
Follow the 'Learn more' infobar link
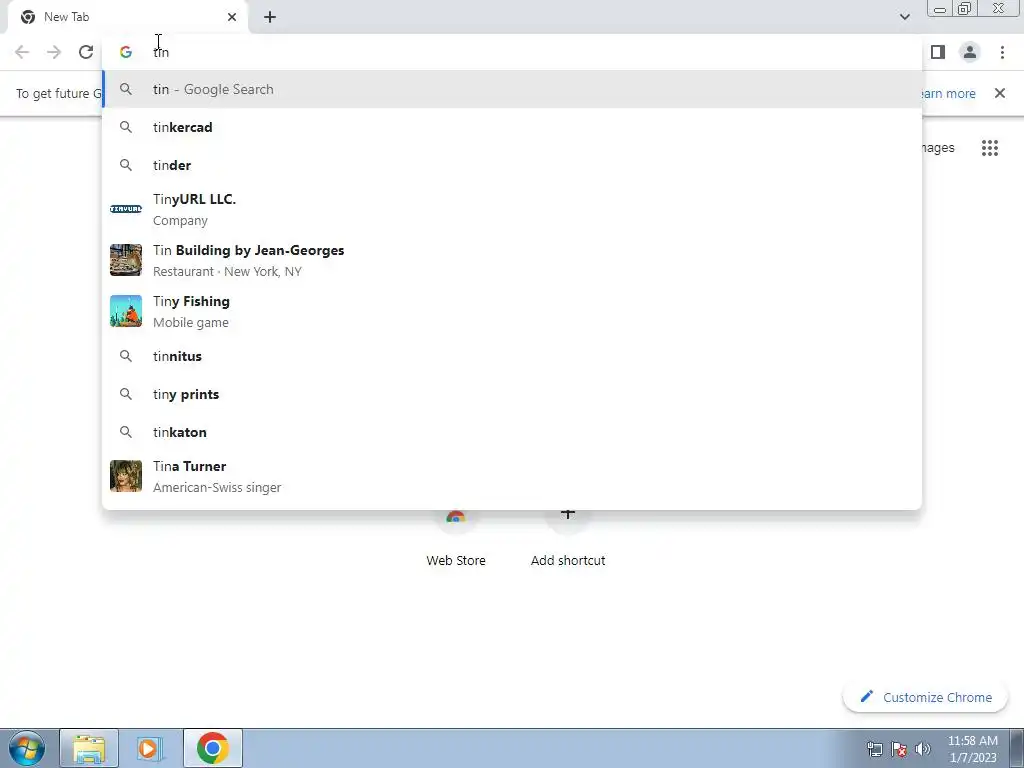[946, 93]
